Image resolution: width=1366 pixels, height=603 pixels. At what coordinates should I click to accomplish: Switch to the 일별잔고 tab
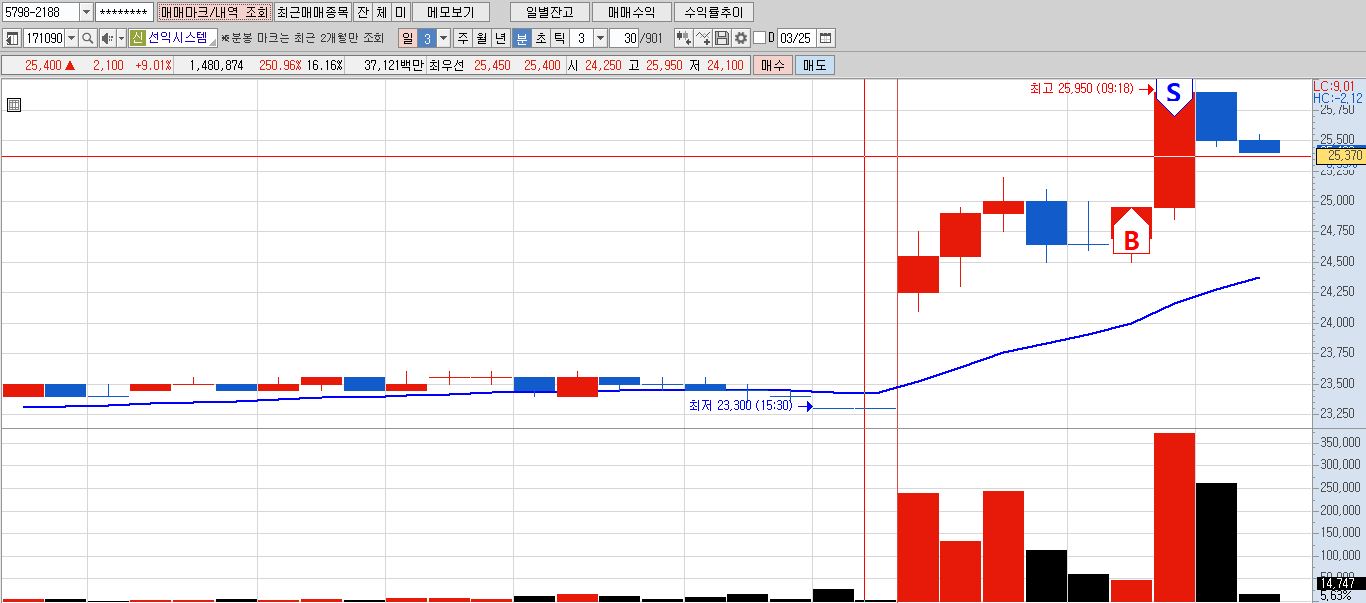pyautogui.click(x=549, y=12)
